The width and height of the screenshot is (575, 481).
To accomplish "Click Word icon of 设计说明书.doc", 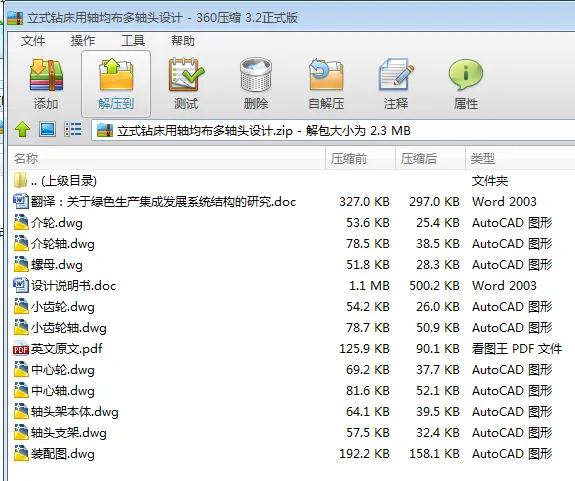I will [21, 285].
